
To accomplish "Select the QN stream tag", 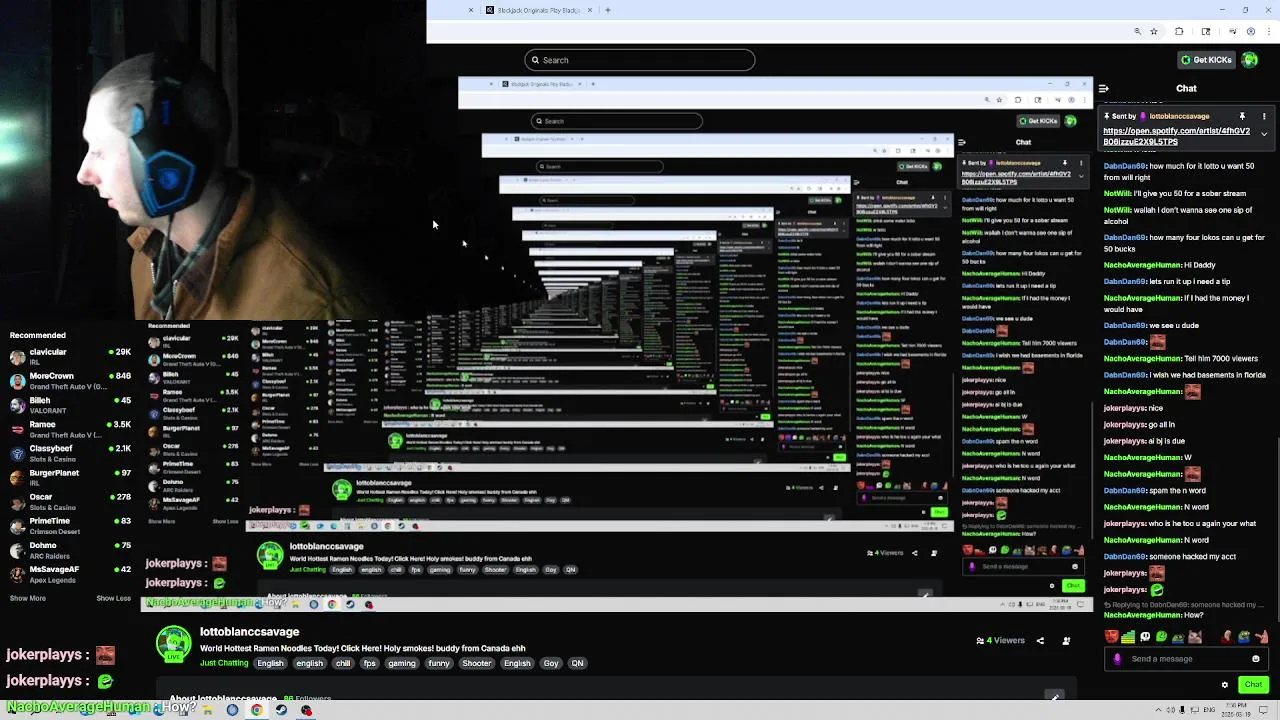I will click(577, 663).
